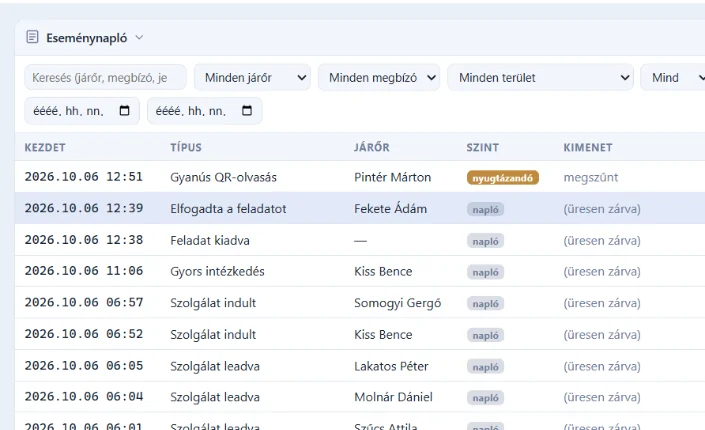Click the megszűnt outcome text
Viewport: 705px width, 430px height.
point(591,178)
